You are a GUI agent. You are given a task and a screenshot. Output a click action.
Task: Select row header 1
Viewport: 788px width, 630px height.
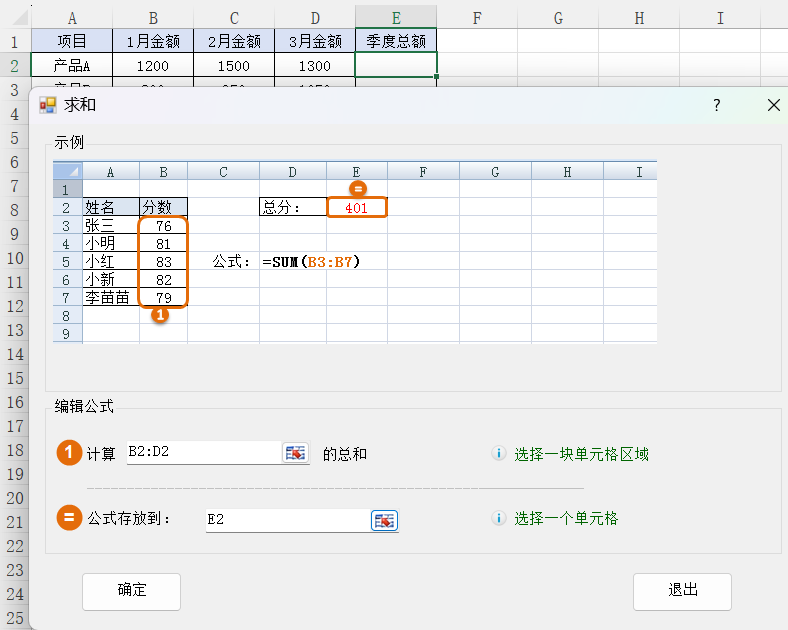15,41
